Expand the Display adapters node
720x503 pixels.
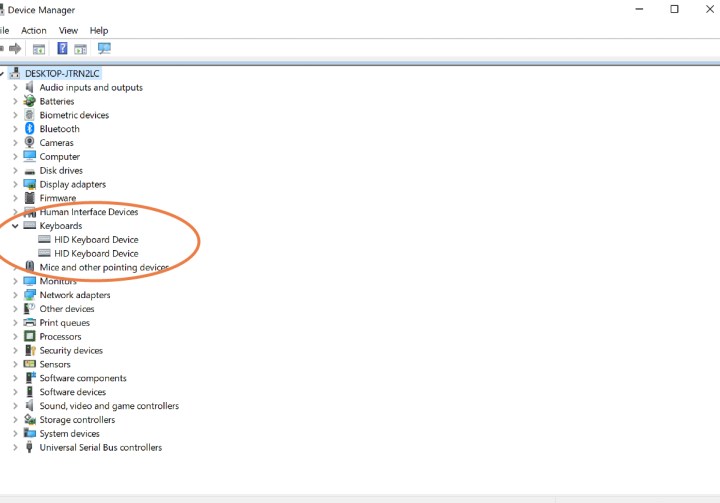pyautogui.click(x=15, y=184)
